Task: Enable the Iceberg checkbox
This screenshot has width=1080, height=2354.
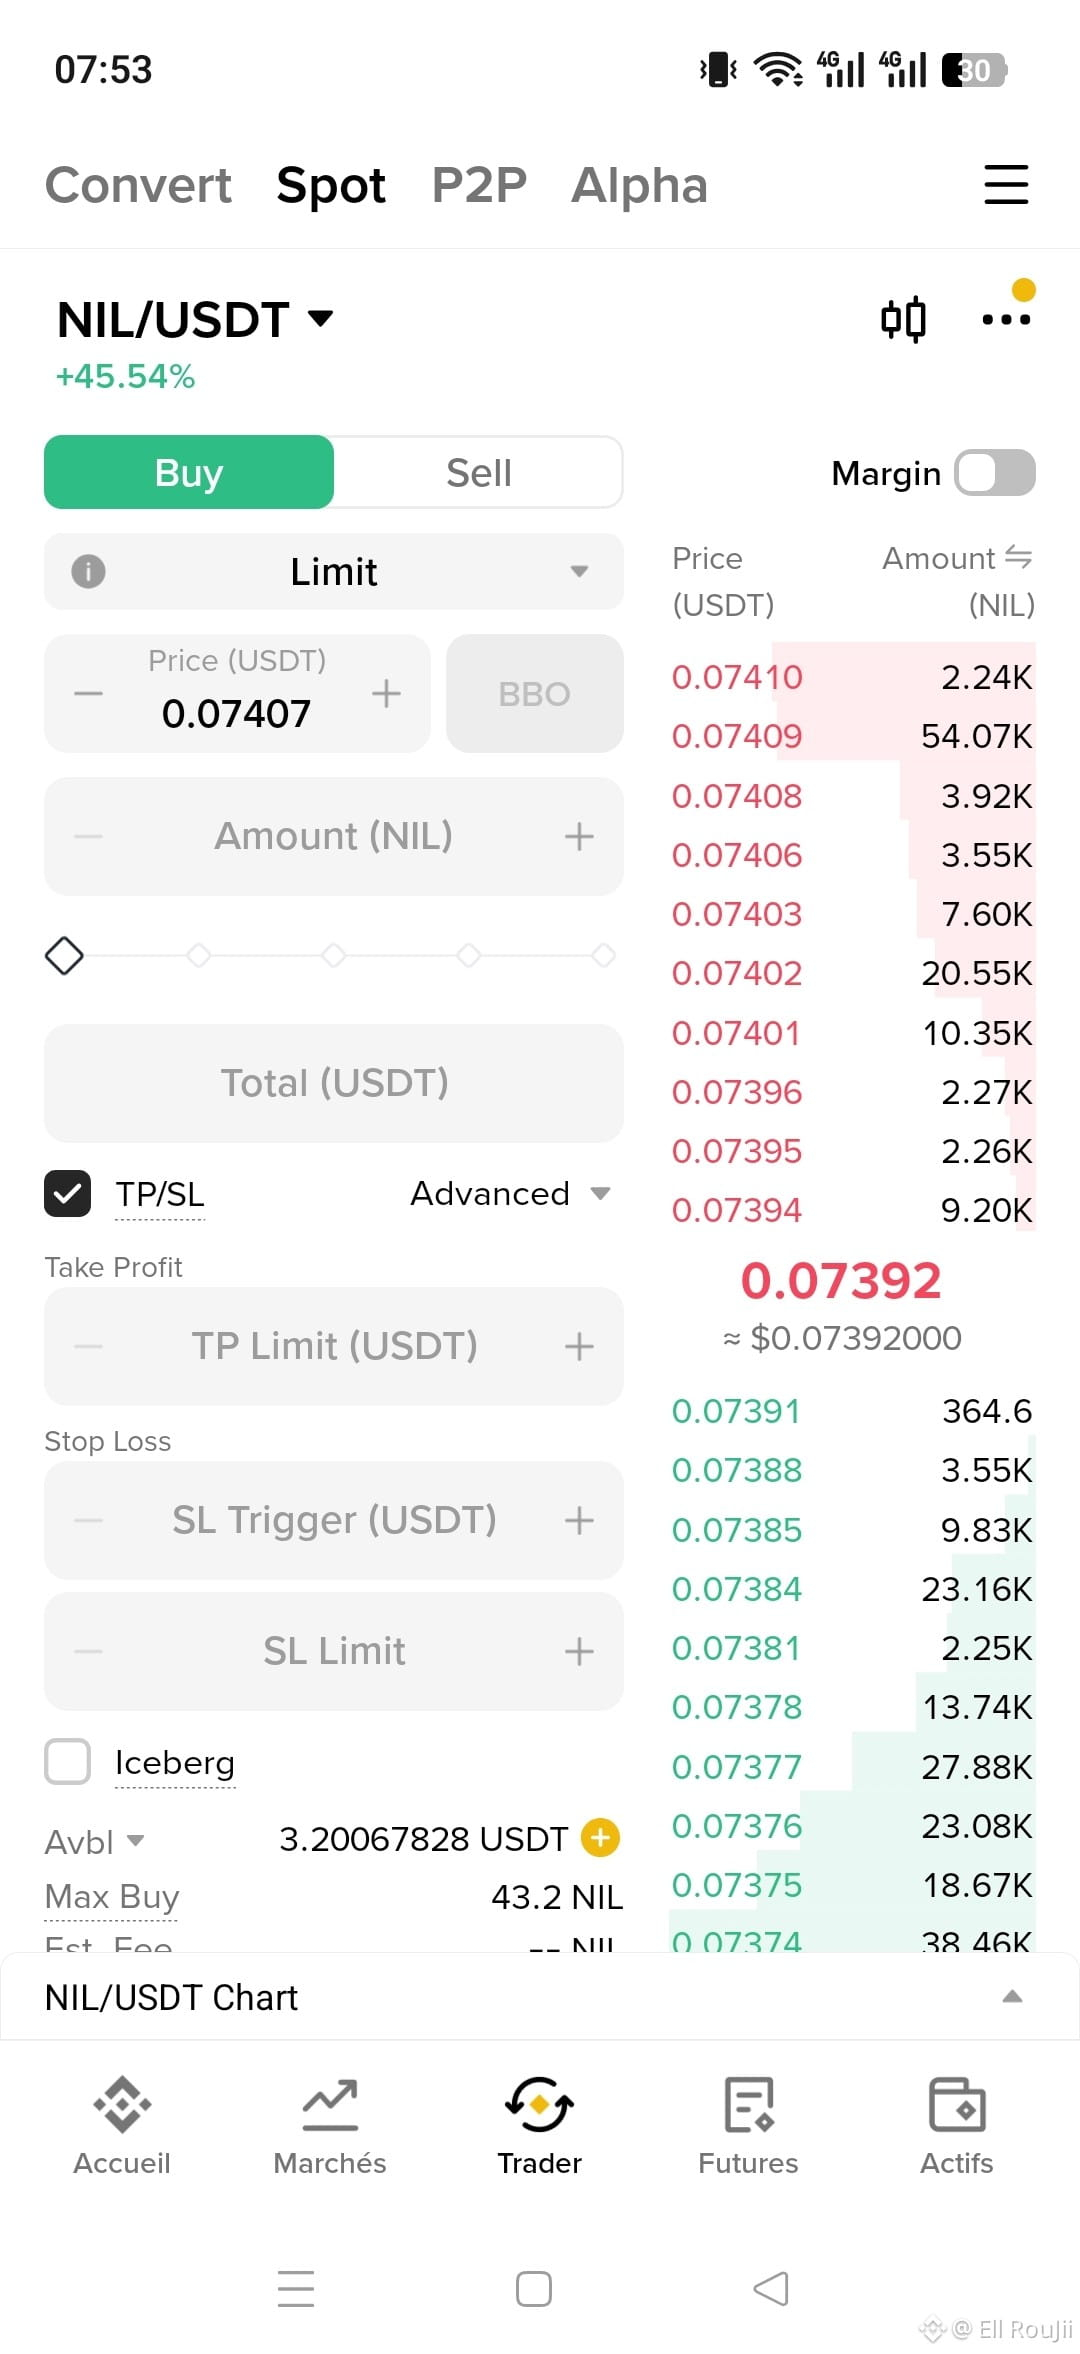Action: [67, 1762]
